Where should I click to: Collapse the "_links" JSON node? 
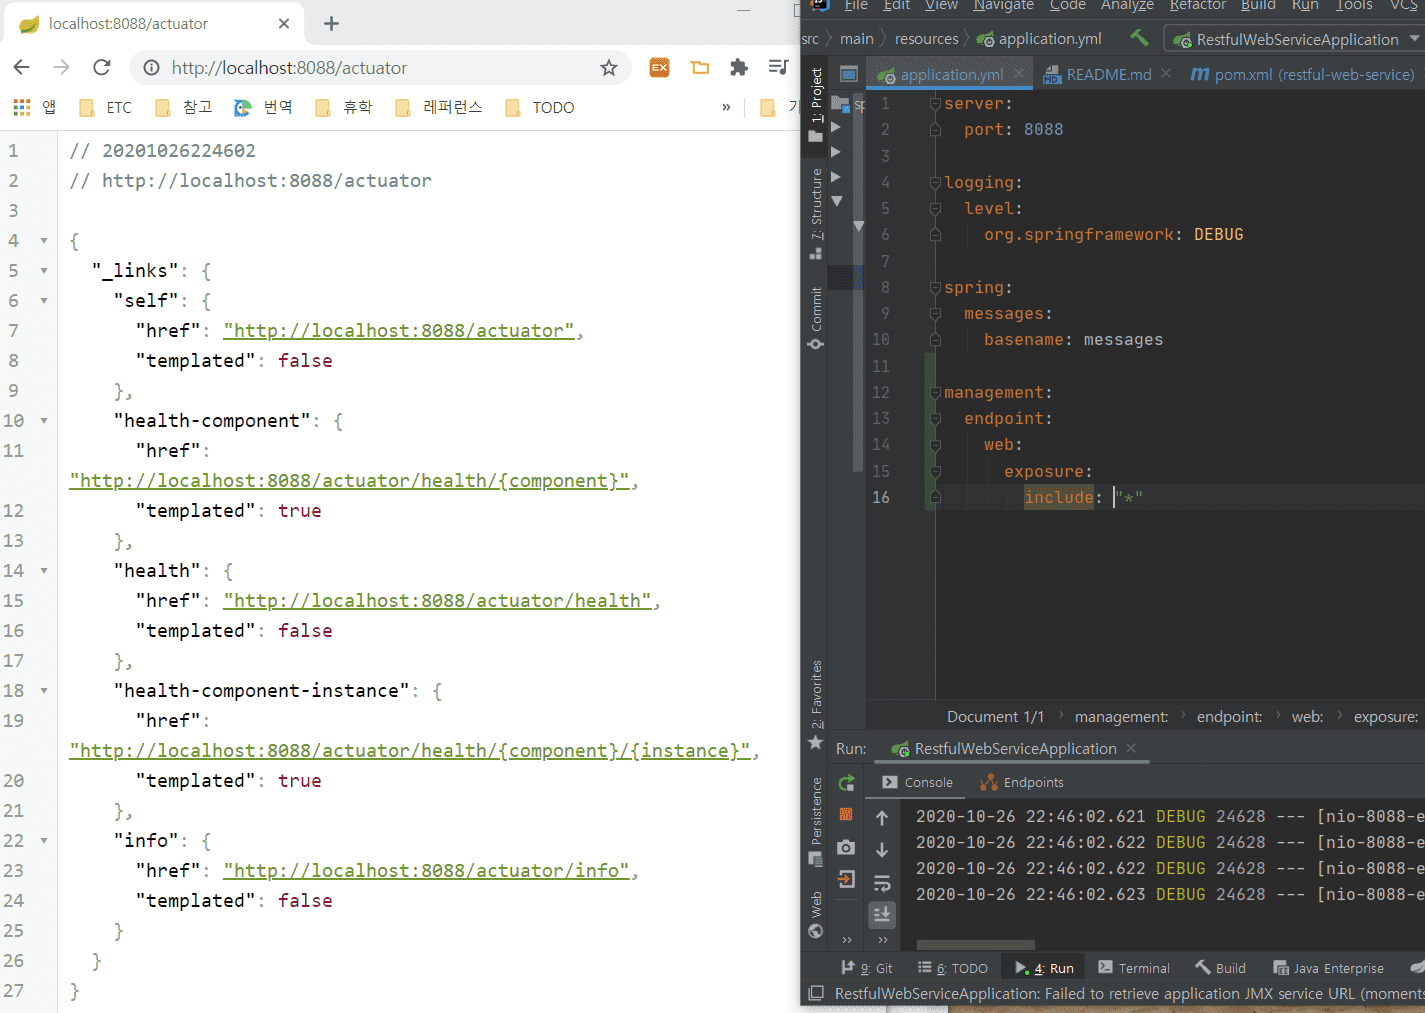pos(44,271)
